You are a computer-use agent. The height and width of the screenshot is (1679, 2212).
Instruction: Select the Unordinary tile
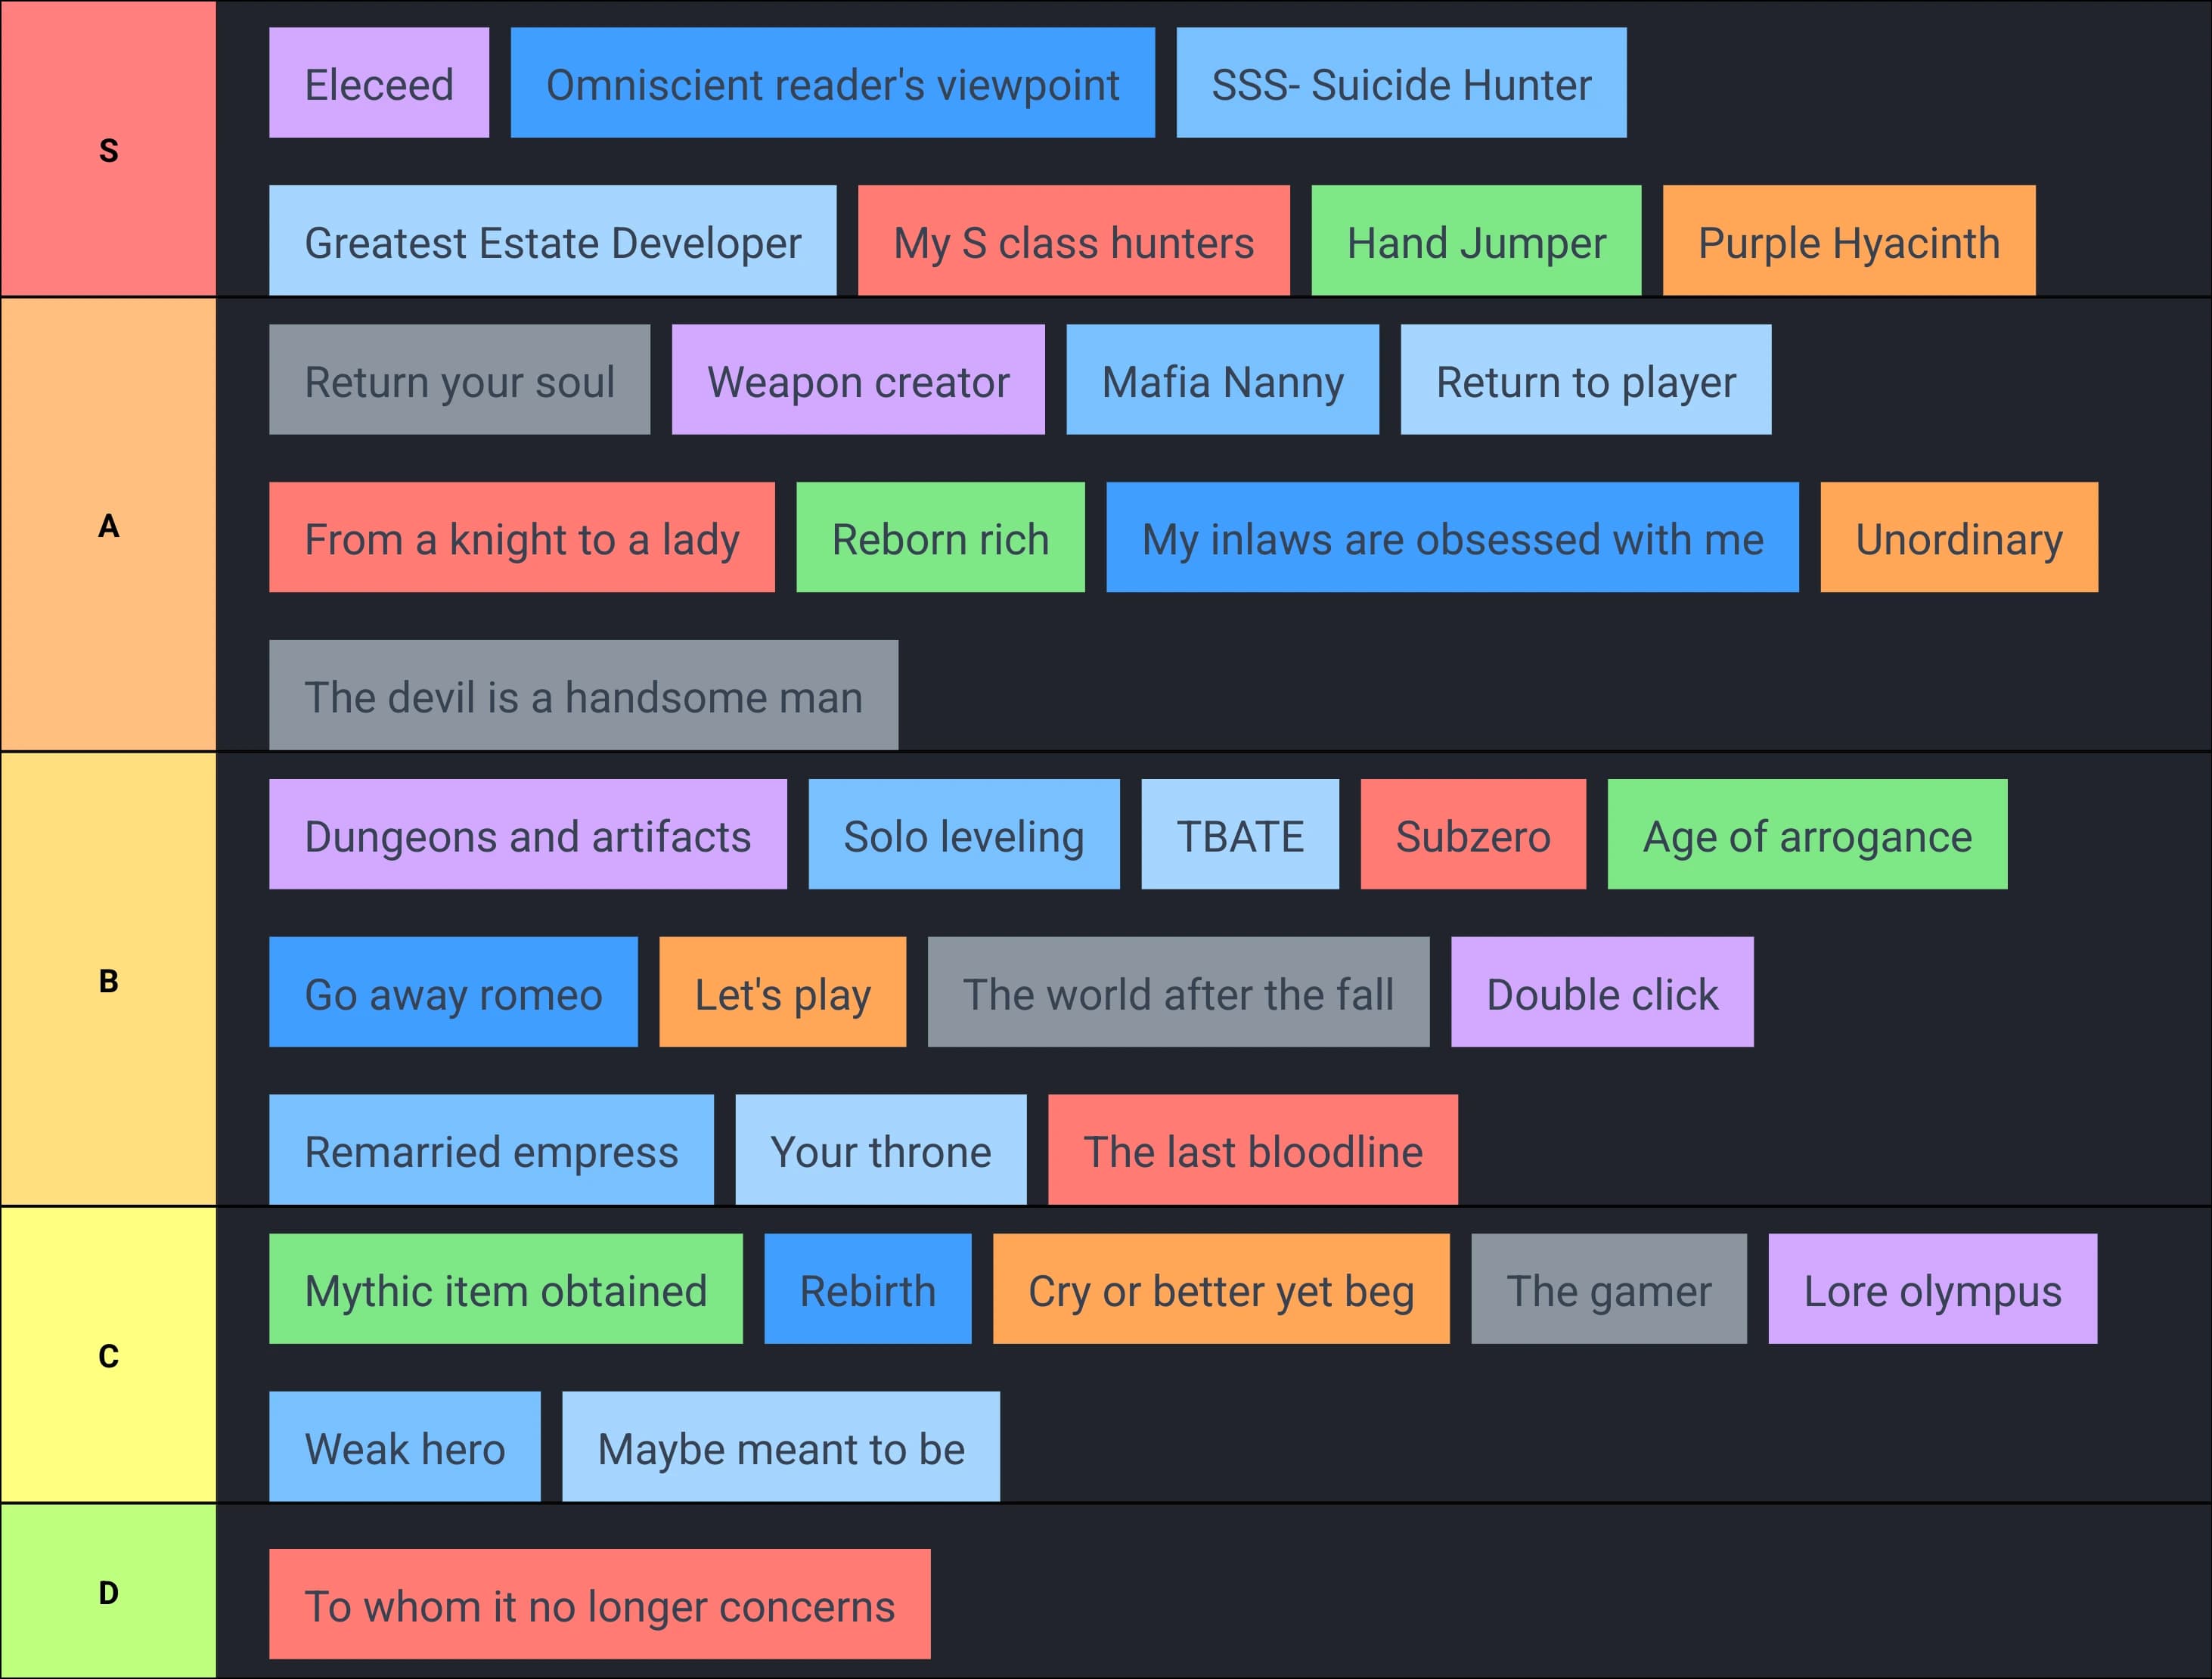pyautogui.click(x=1958, y=538)
